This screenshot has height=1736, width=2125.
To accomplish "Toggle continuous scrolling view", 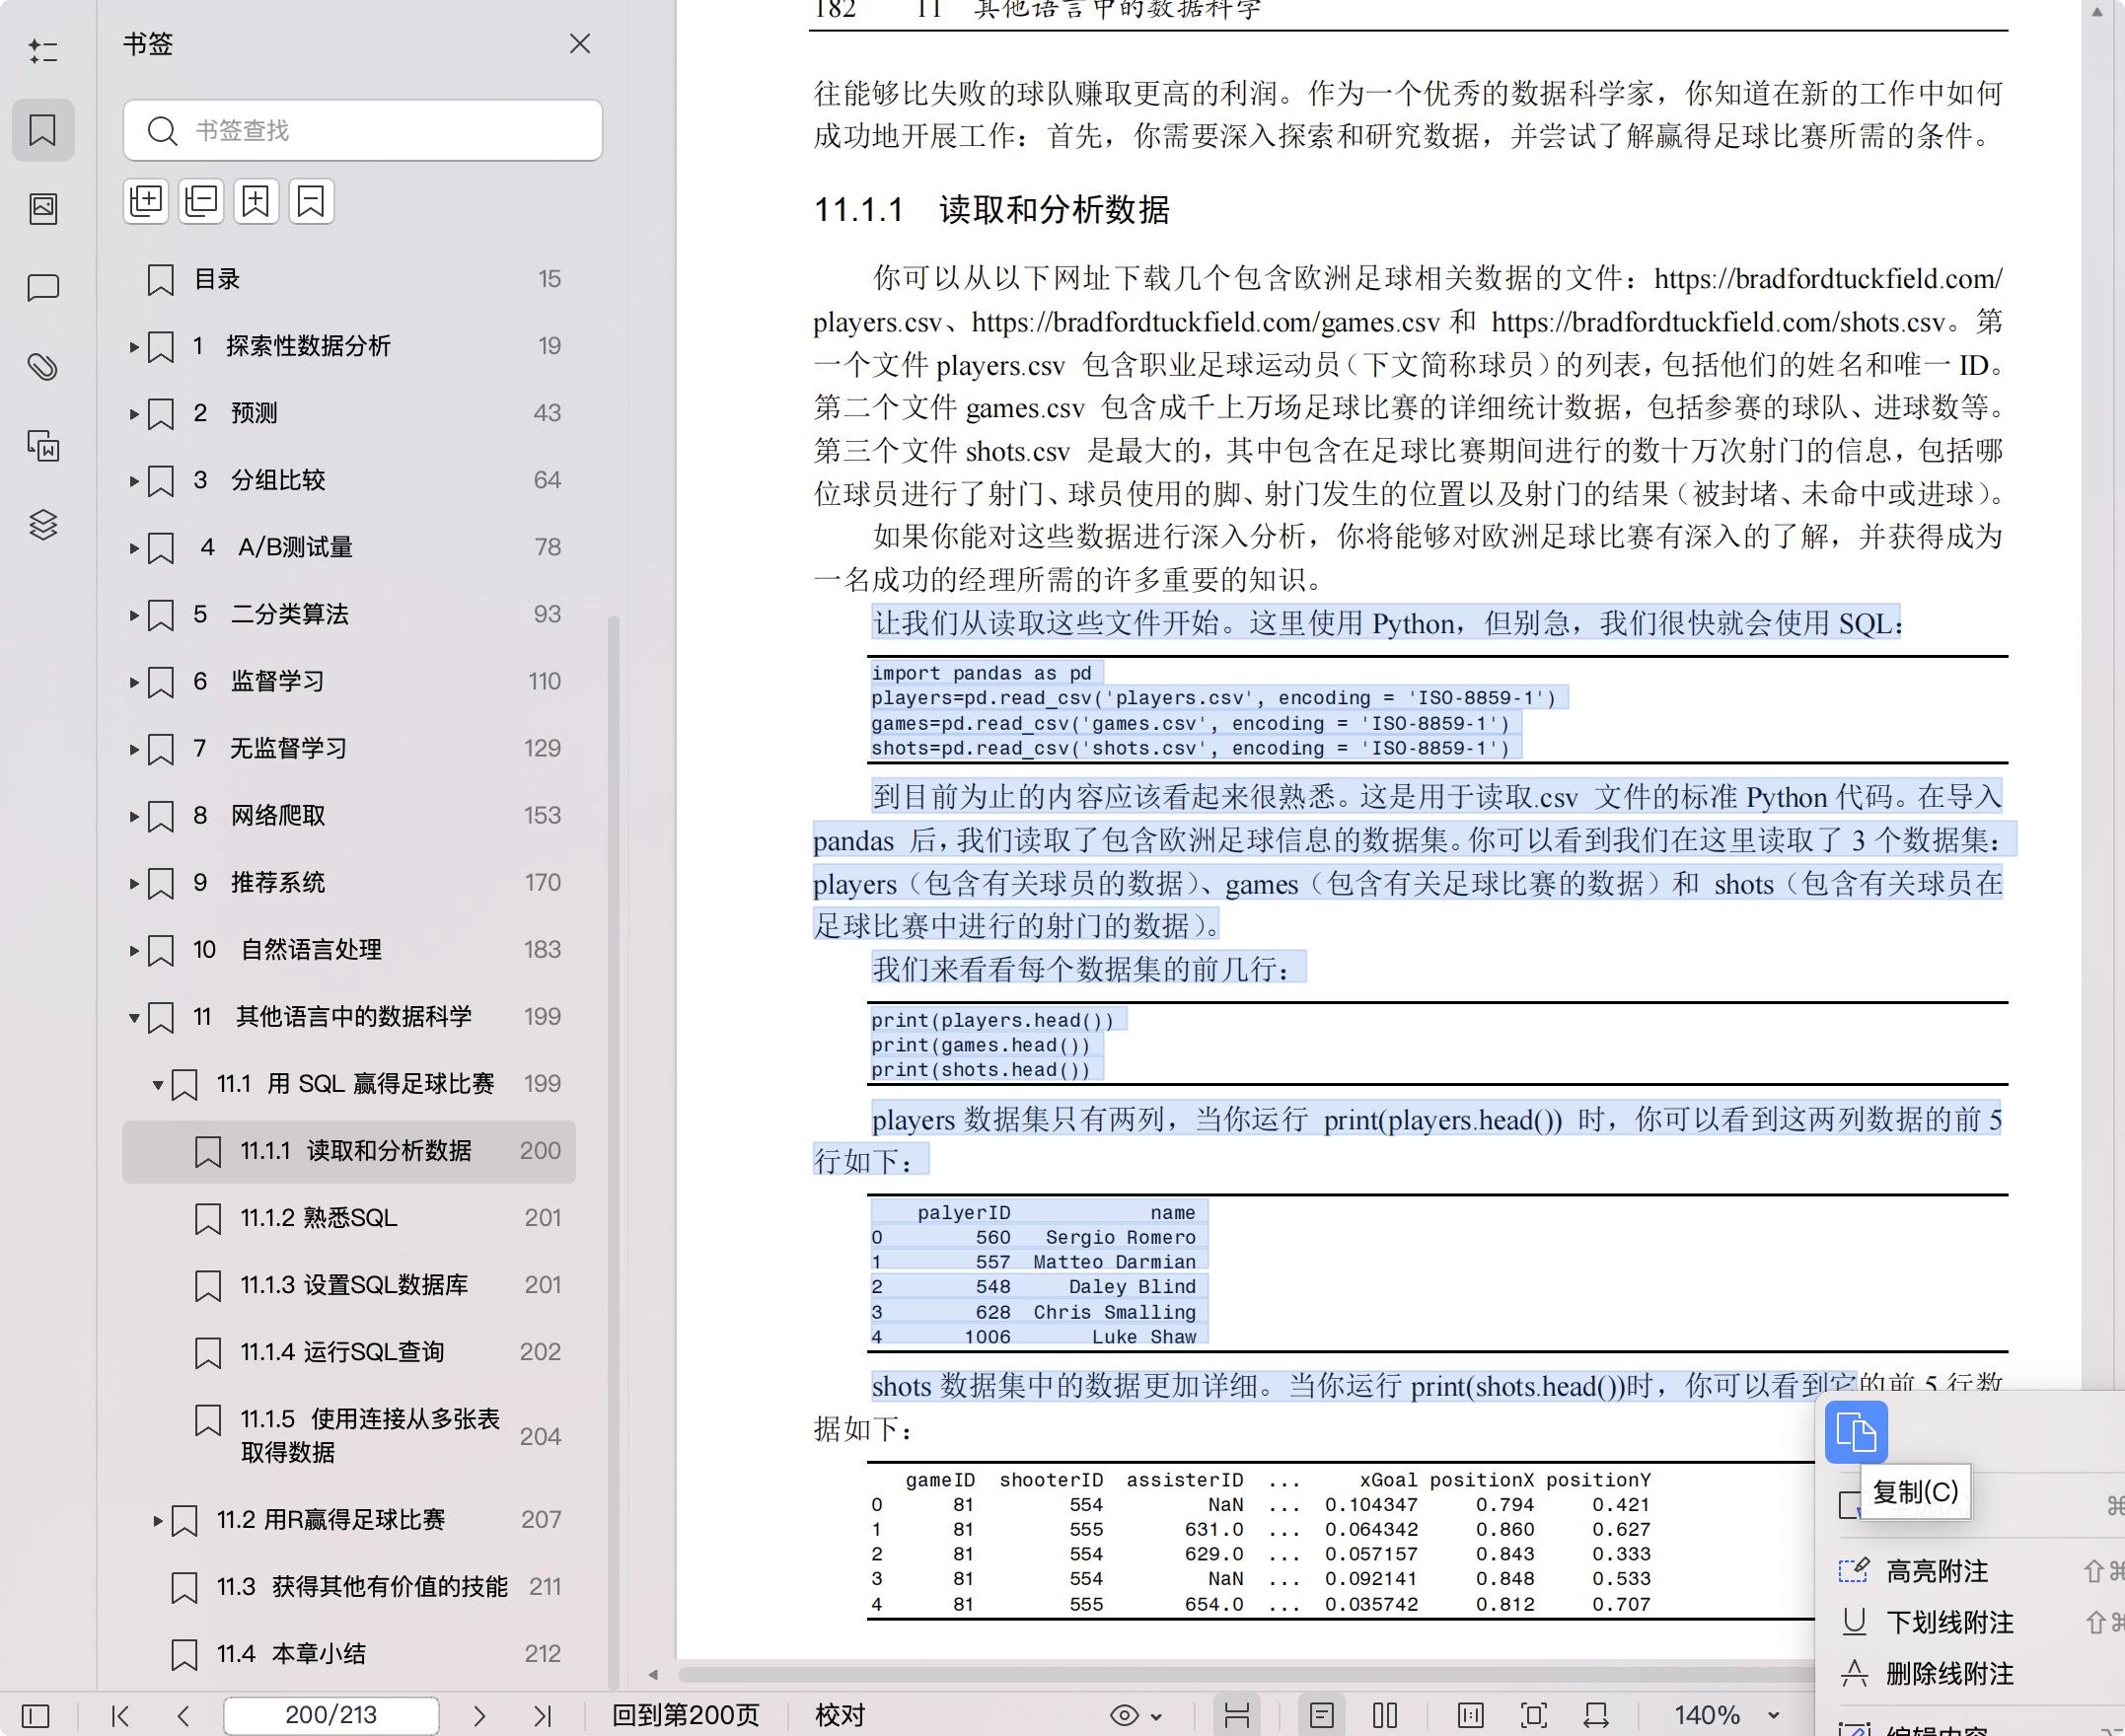I will click(1237, 1716).
